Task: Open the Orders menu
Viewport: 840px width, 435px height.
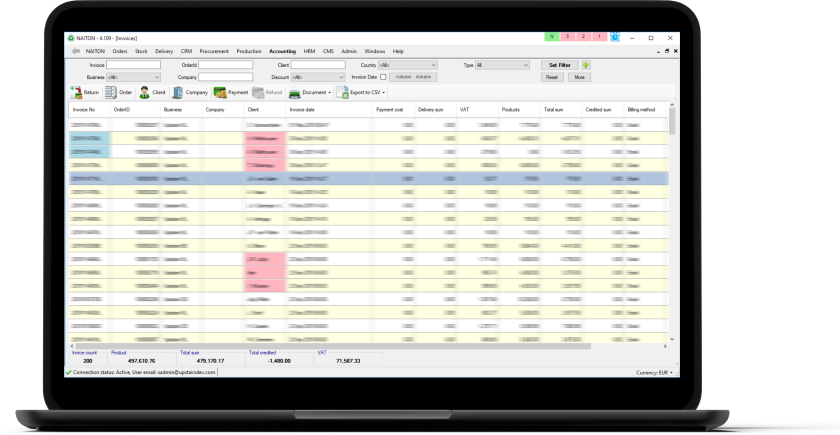Action: pos(120,51)
